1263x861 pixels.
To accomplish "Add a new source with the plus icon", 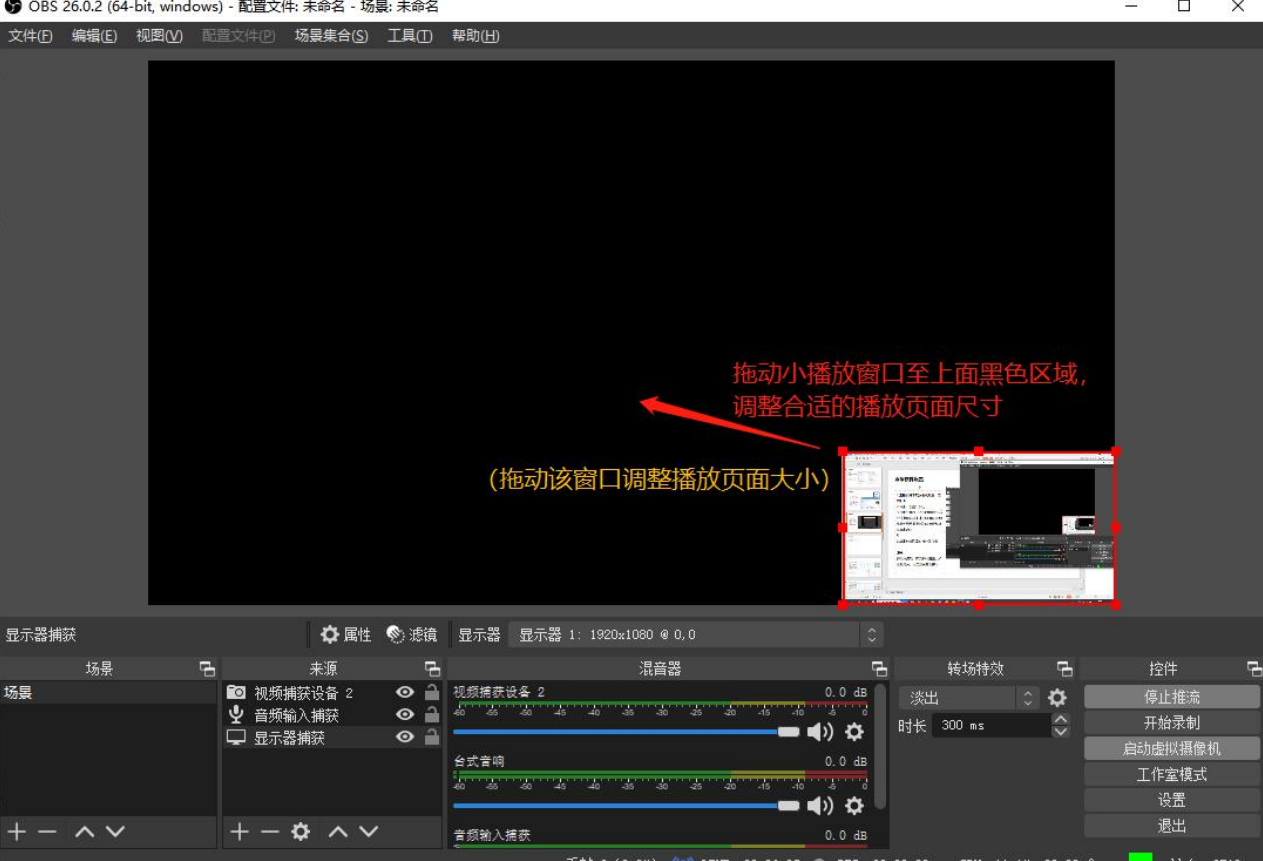I will click(x=239, y=832).
